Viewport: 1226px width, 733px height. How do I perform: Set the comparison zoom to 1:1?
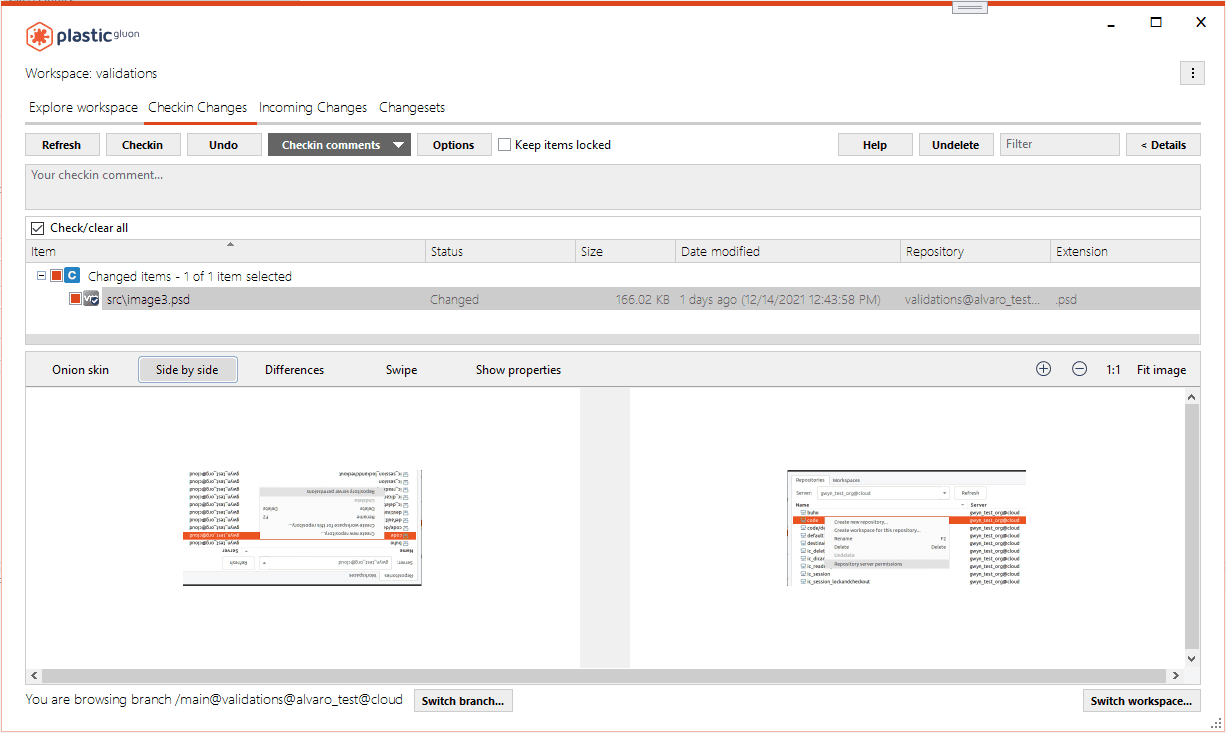[x=1113, y=369]
